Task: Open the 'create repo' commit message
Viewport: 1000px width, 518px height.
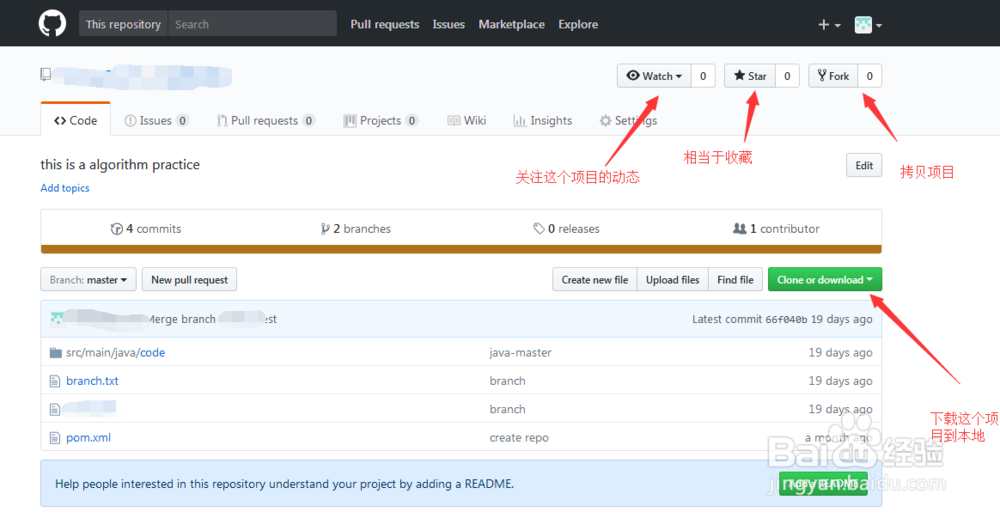Action: [x=519, y=438]
